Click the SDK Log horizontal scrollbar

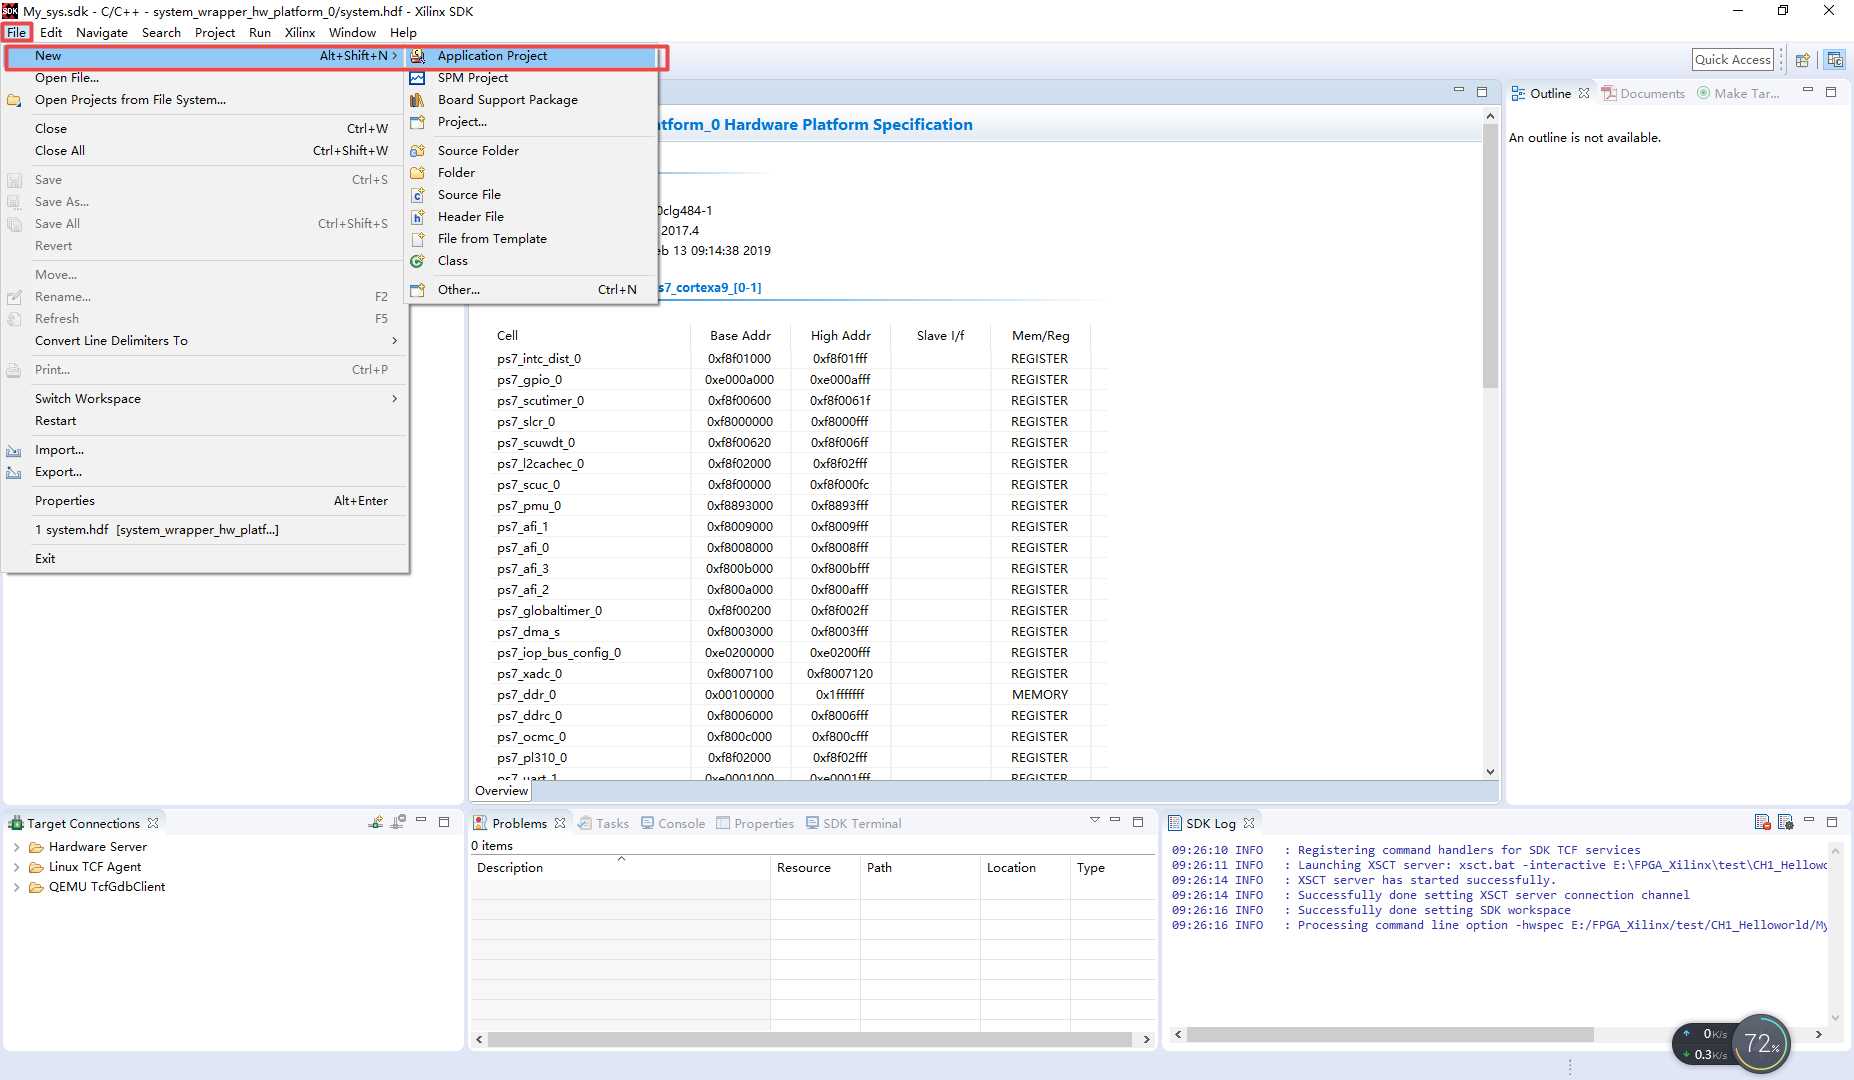[1390, 1035]
